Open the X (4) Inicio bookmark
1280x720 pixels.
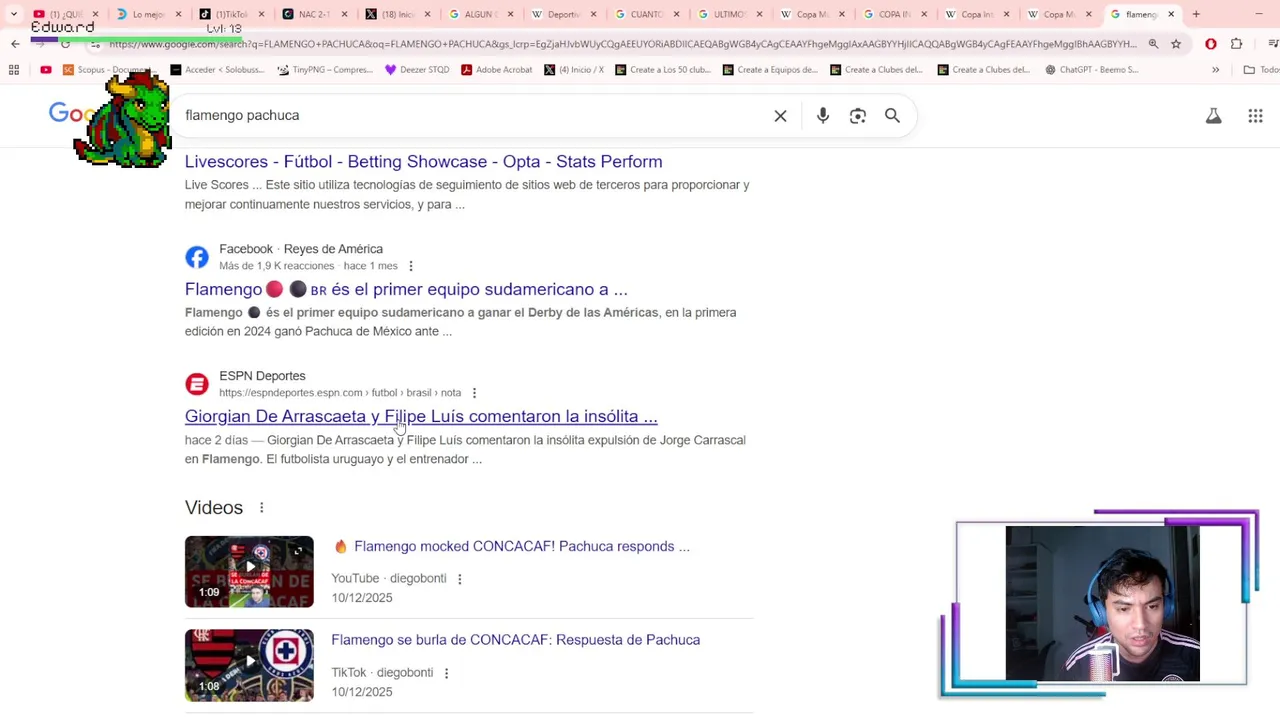(x=575, y=70)
